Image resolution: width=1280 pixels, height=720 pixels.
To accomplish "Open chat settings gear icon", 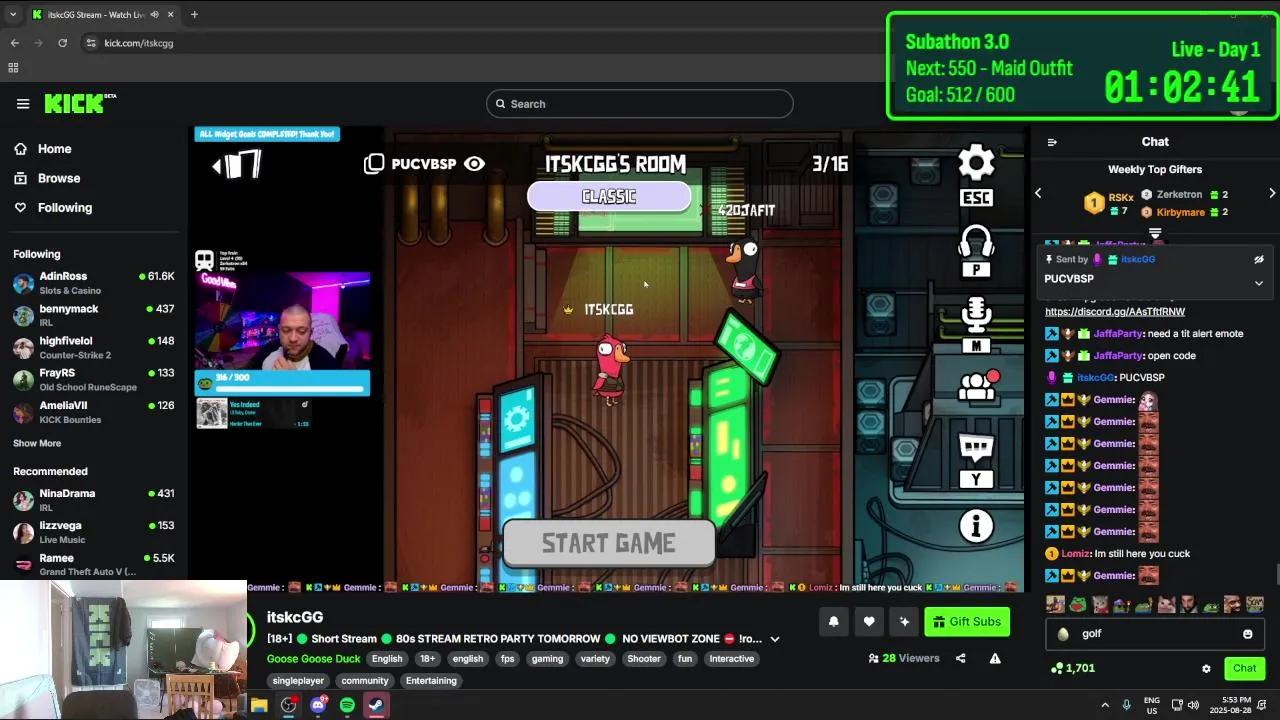I will (1206, 669).
